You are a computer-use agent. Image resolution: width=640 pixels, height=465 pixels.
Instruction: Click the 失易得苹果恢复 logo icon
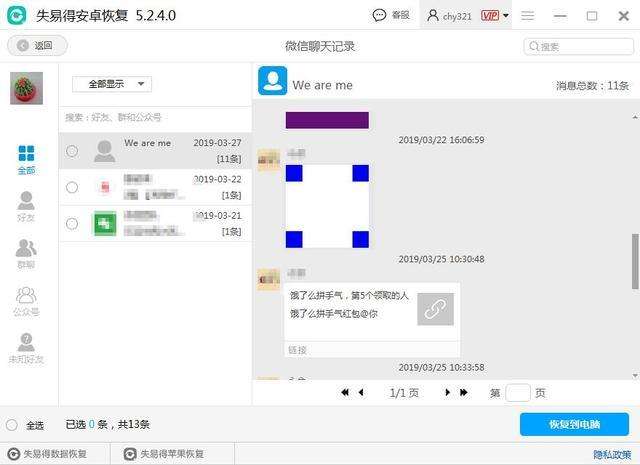130,454
